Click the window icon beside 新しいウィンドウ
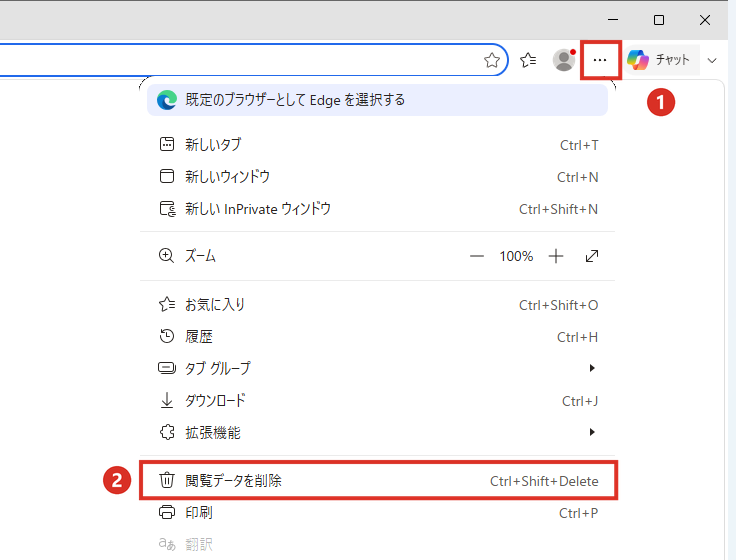This screenshot has height=560, width=736. (x=167, y=176)
